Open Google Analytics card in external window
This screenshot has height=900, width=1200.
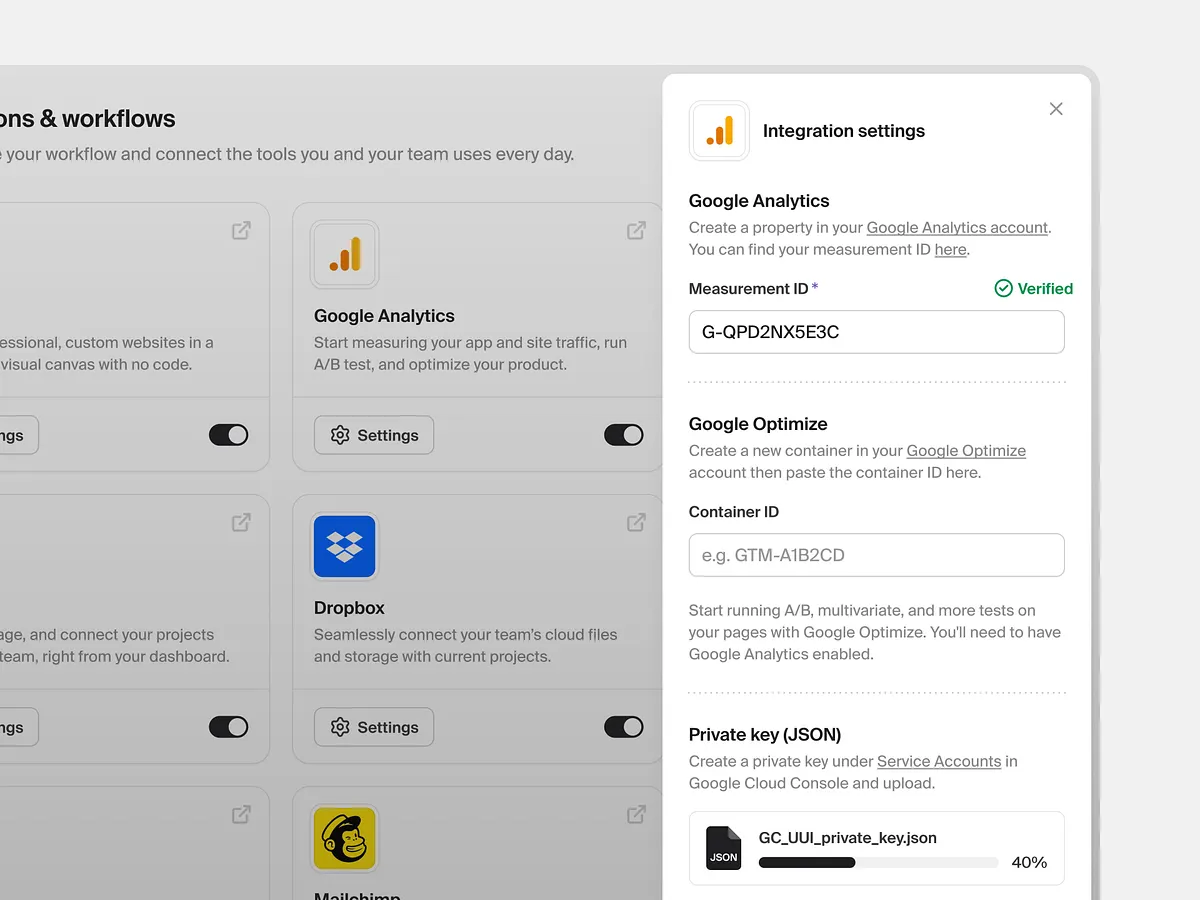tap(636, 229)
